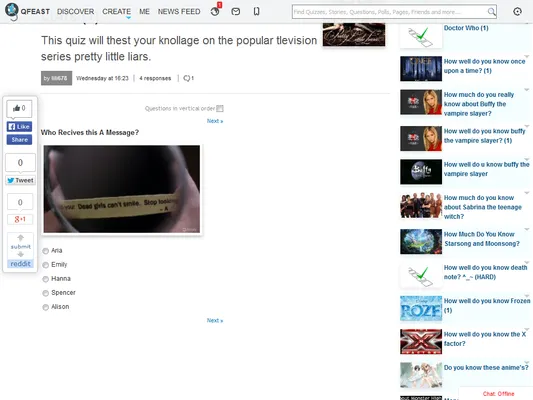Viewport: 533px width, 400px height.
Task: Click the search magnifier icon
Action: pos(491,12)
